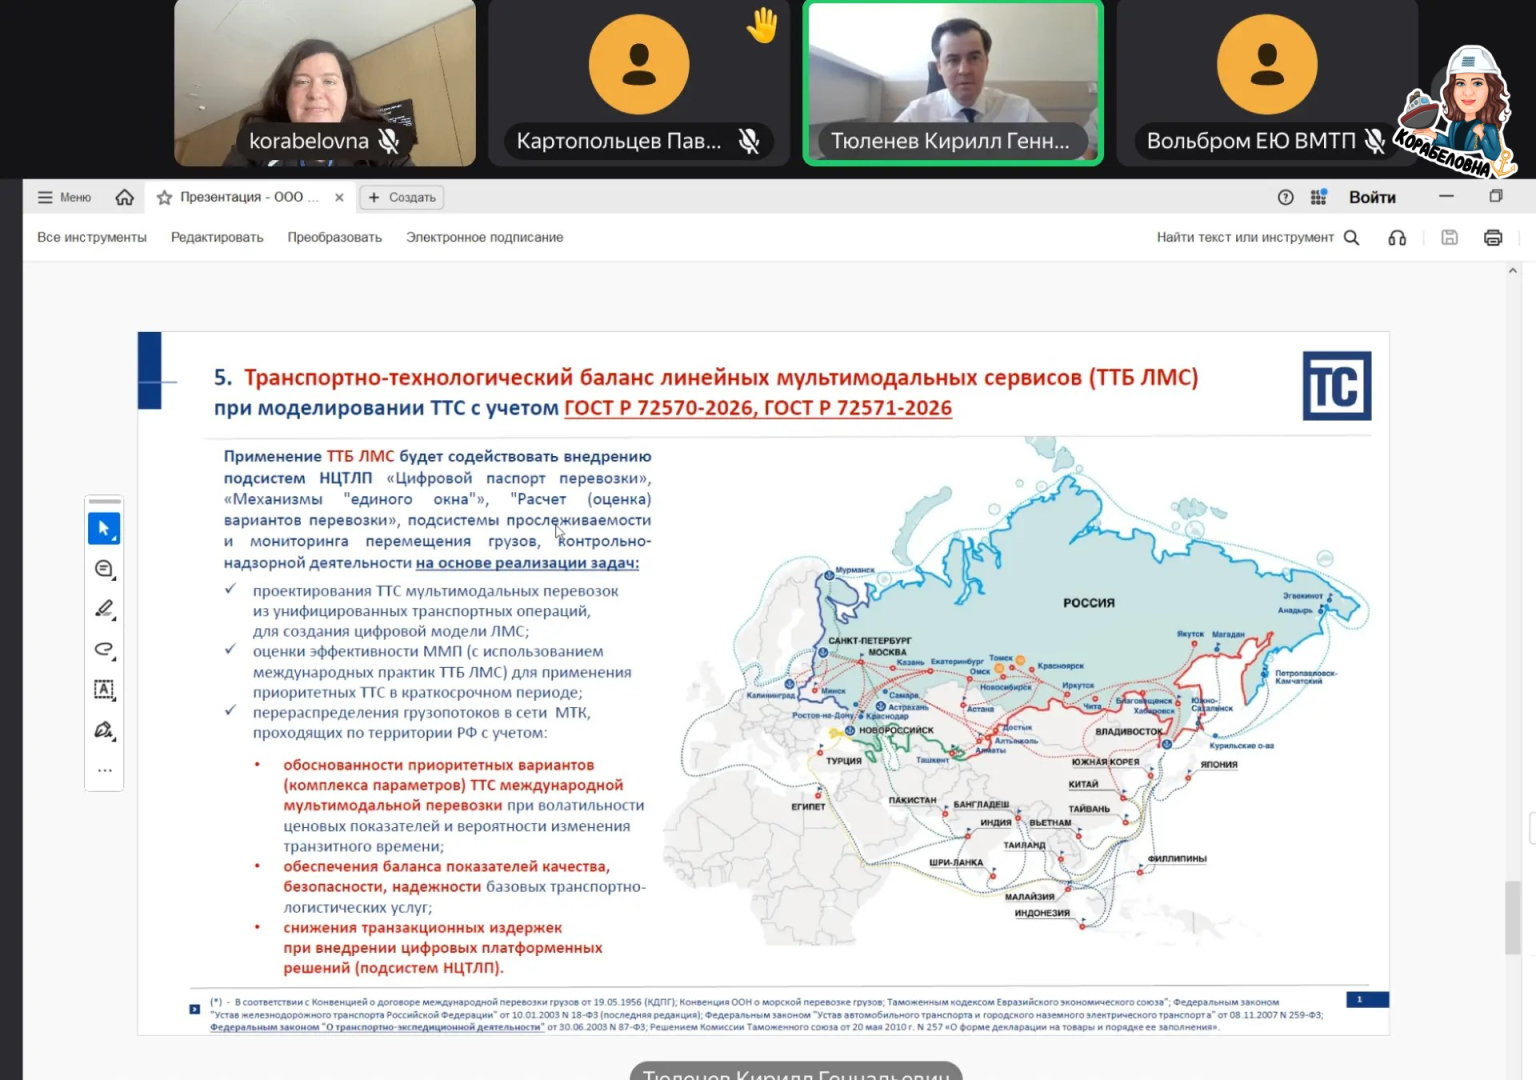Click the ШРИ-ЛАНКА label on the map
Image resolution: width=1536 pixels, height=1080 pixels.
point(956,862)
